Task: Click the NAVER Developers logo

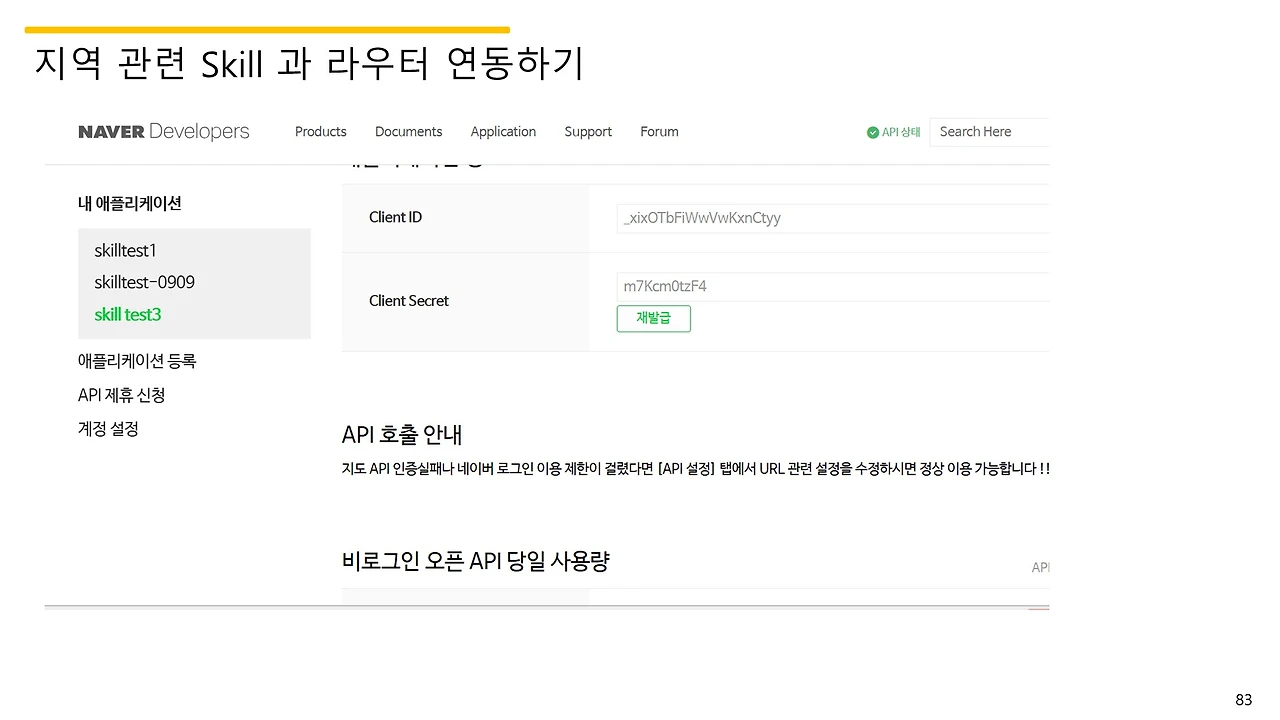Action: point(163,131)
